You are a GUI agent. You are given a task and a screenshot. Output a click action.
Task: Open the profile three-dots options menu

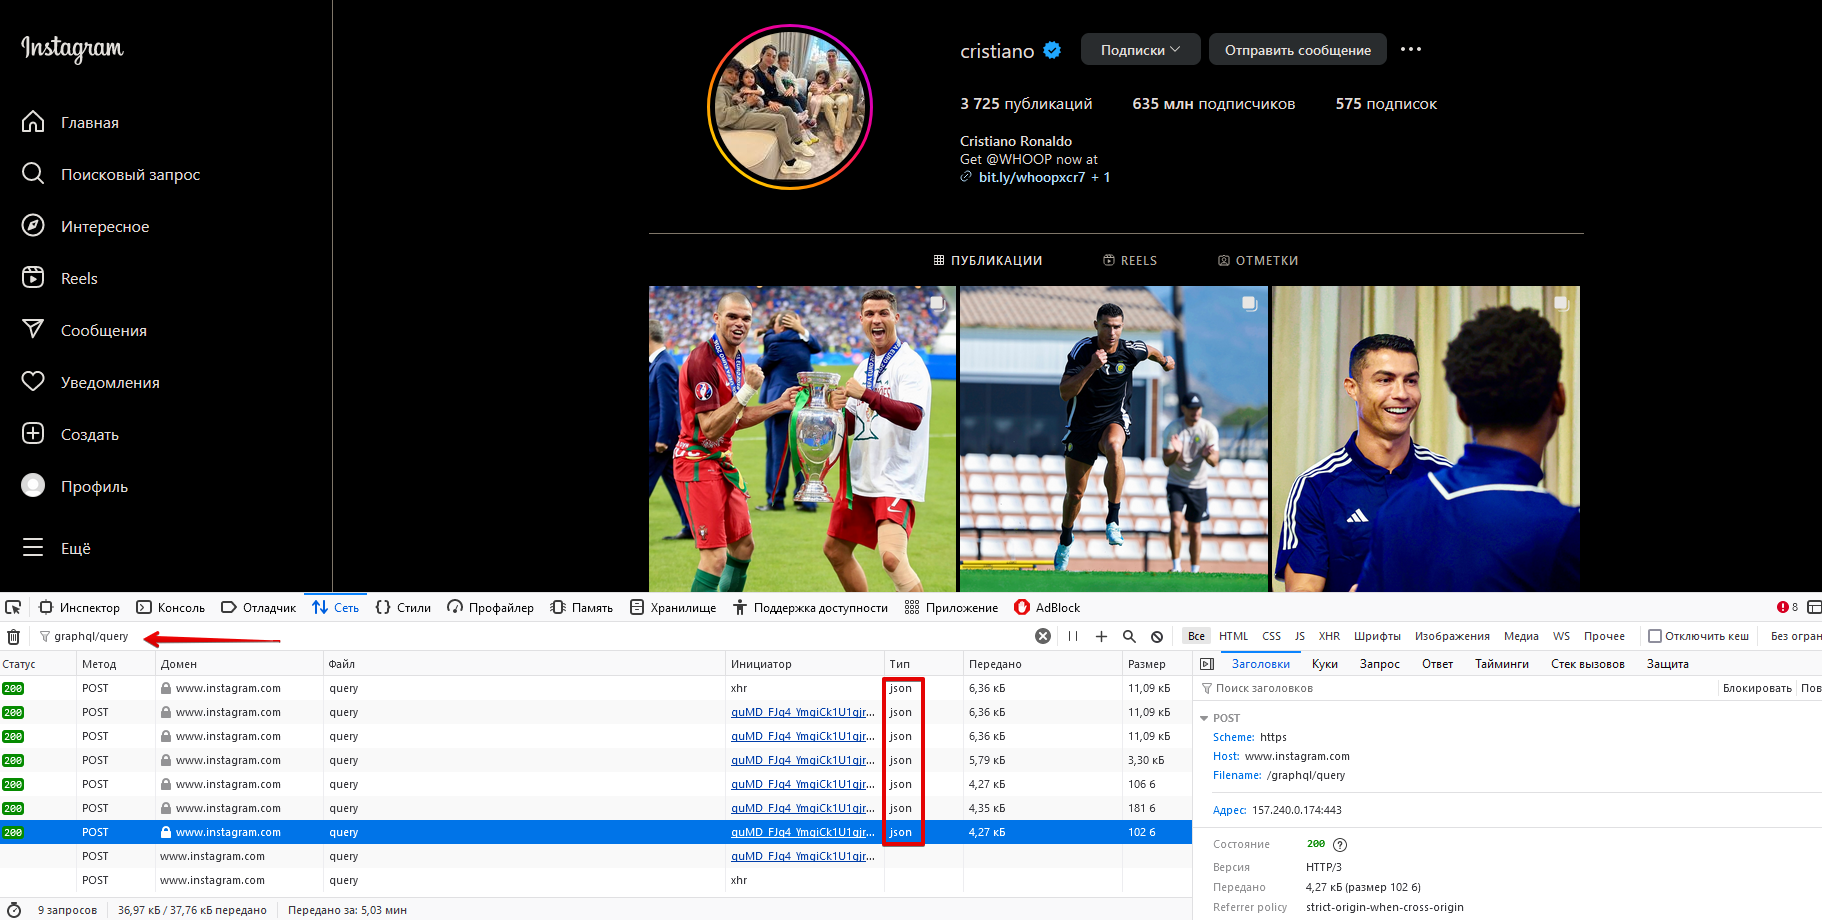(x=1411, y=50)
